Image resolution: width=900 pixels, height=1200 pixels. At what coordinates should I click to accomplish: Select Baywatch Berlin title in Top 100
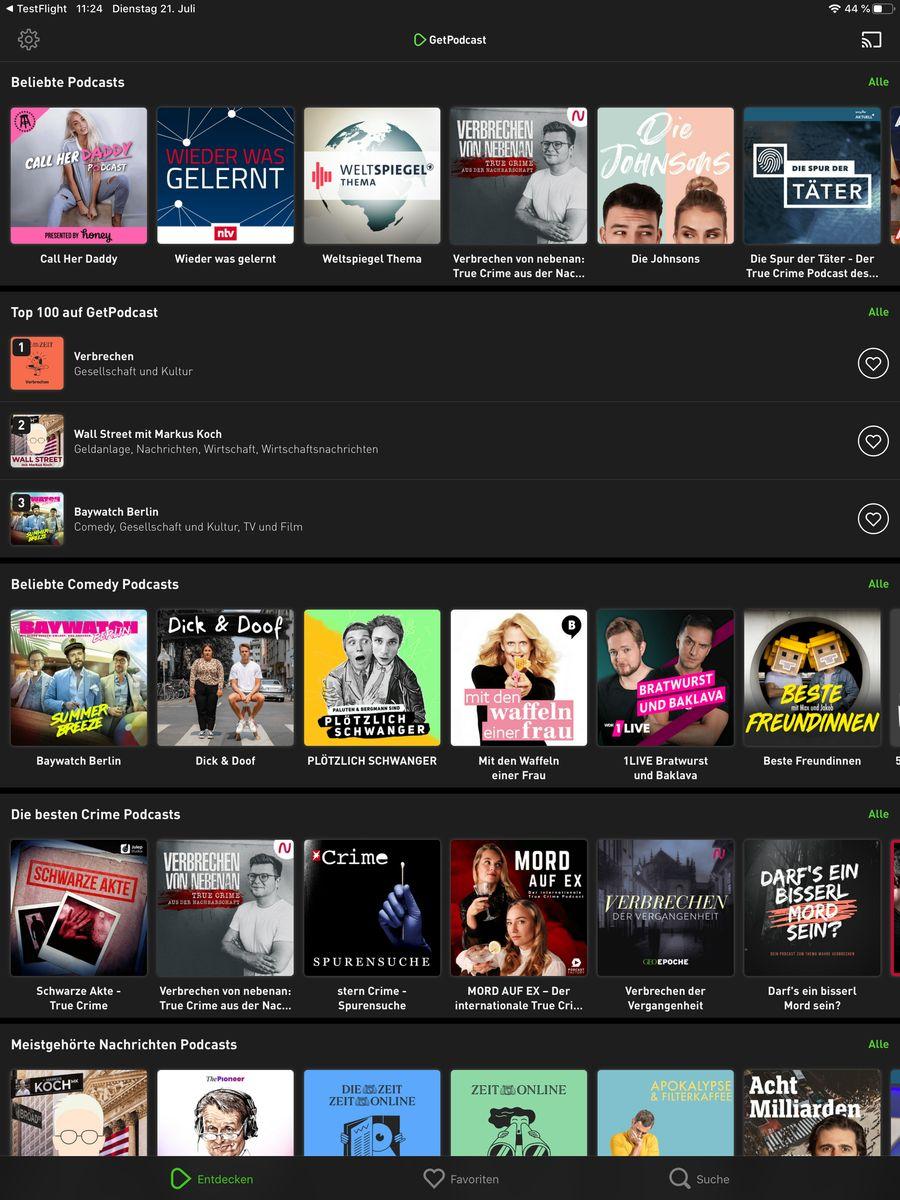(116, 512)
